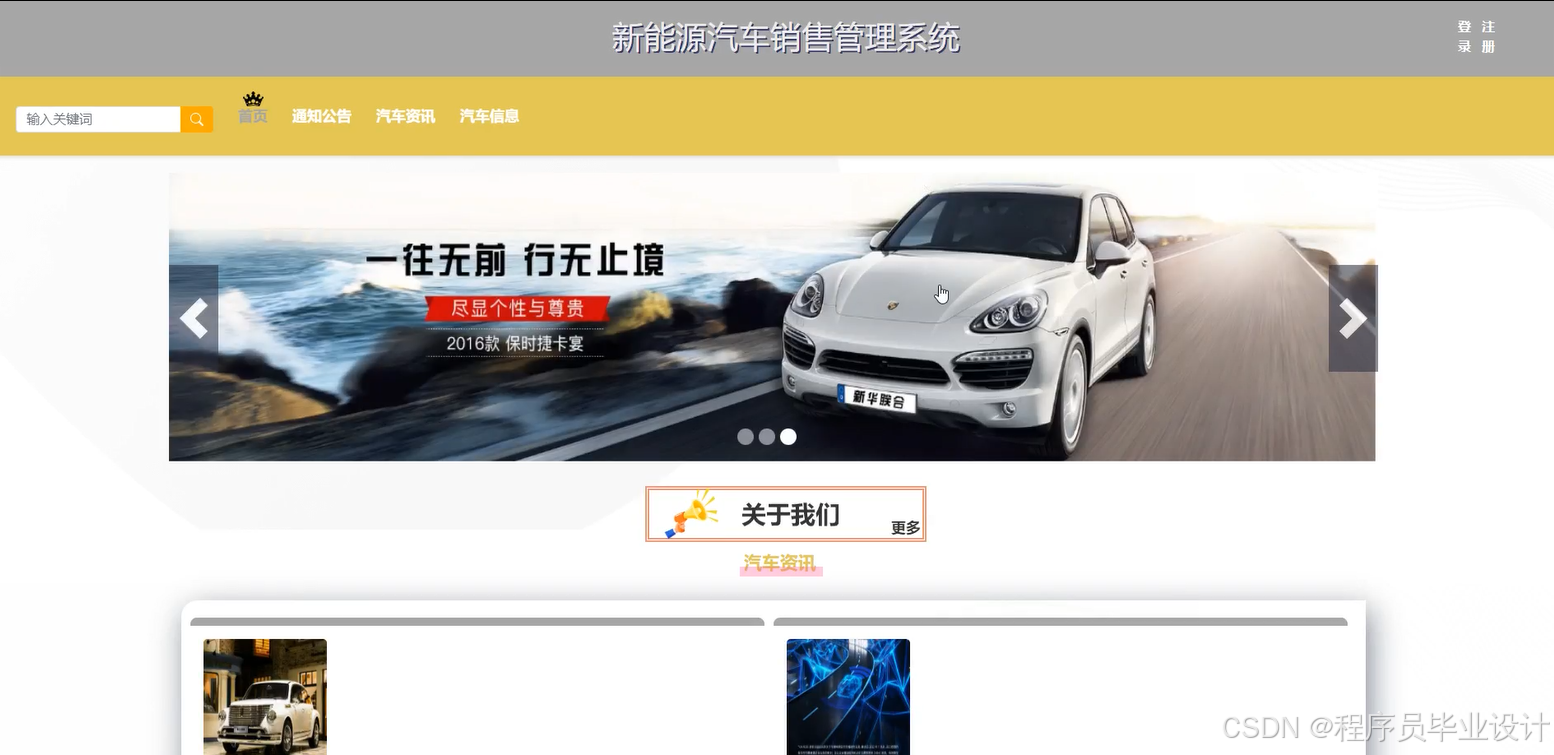
Task: Click the 新能源汽车销售管理系统 site title
Action: (x=785, y=38)
